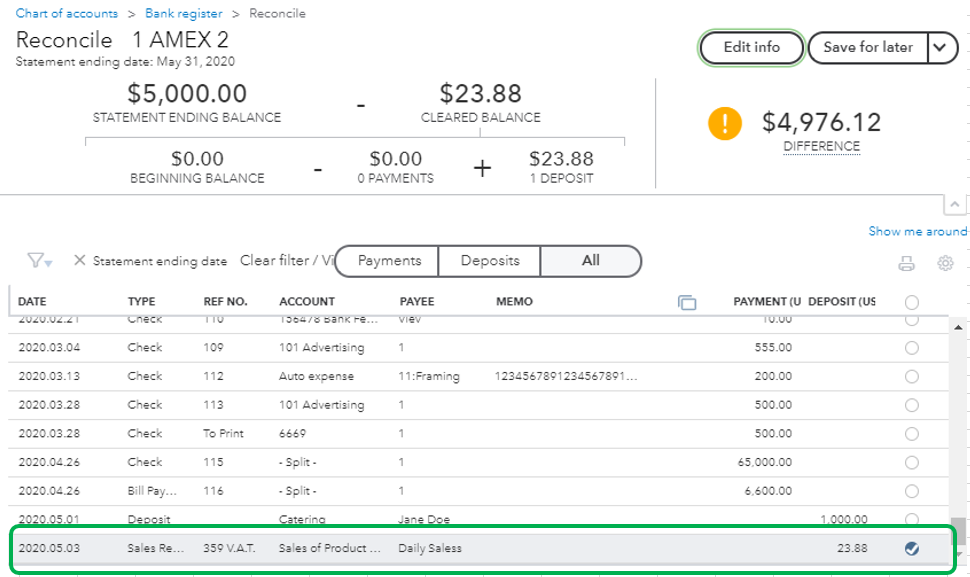
Task: Click Clear filter / View all link
Action: tap(287, 260)
